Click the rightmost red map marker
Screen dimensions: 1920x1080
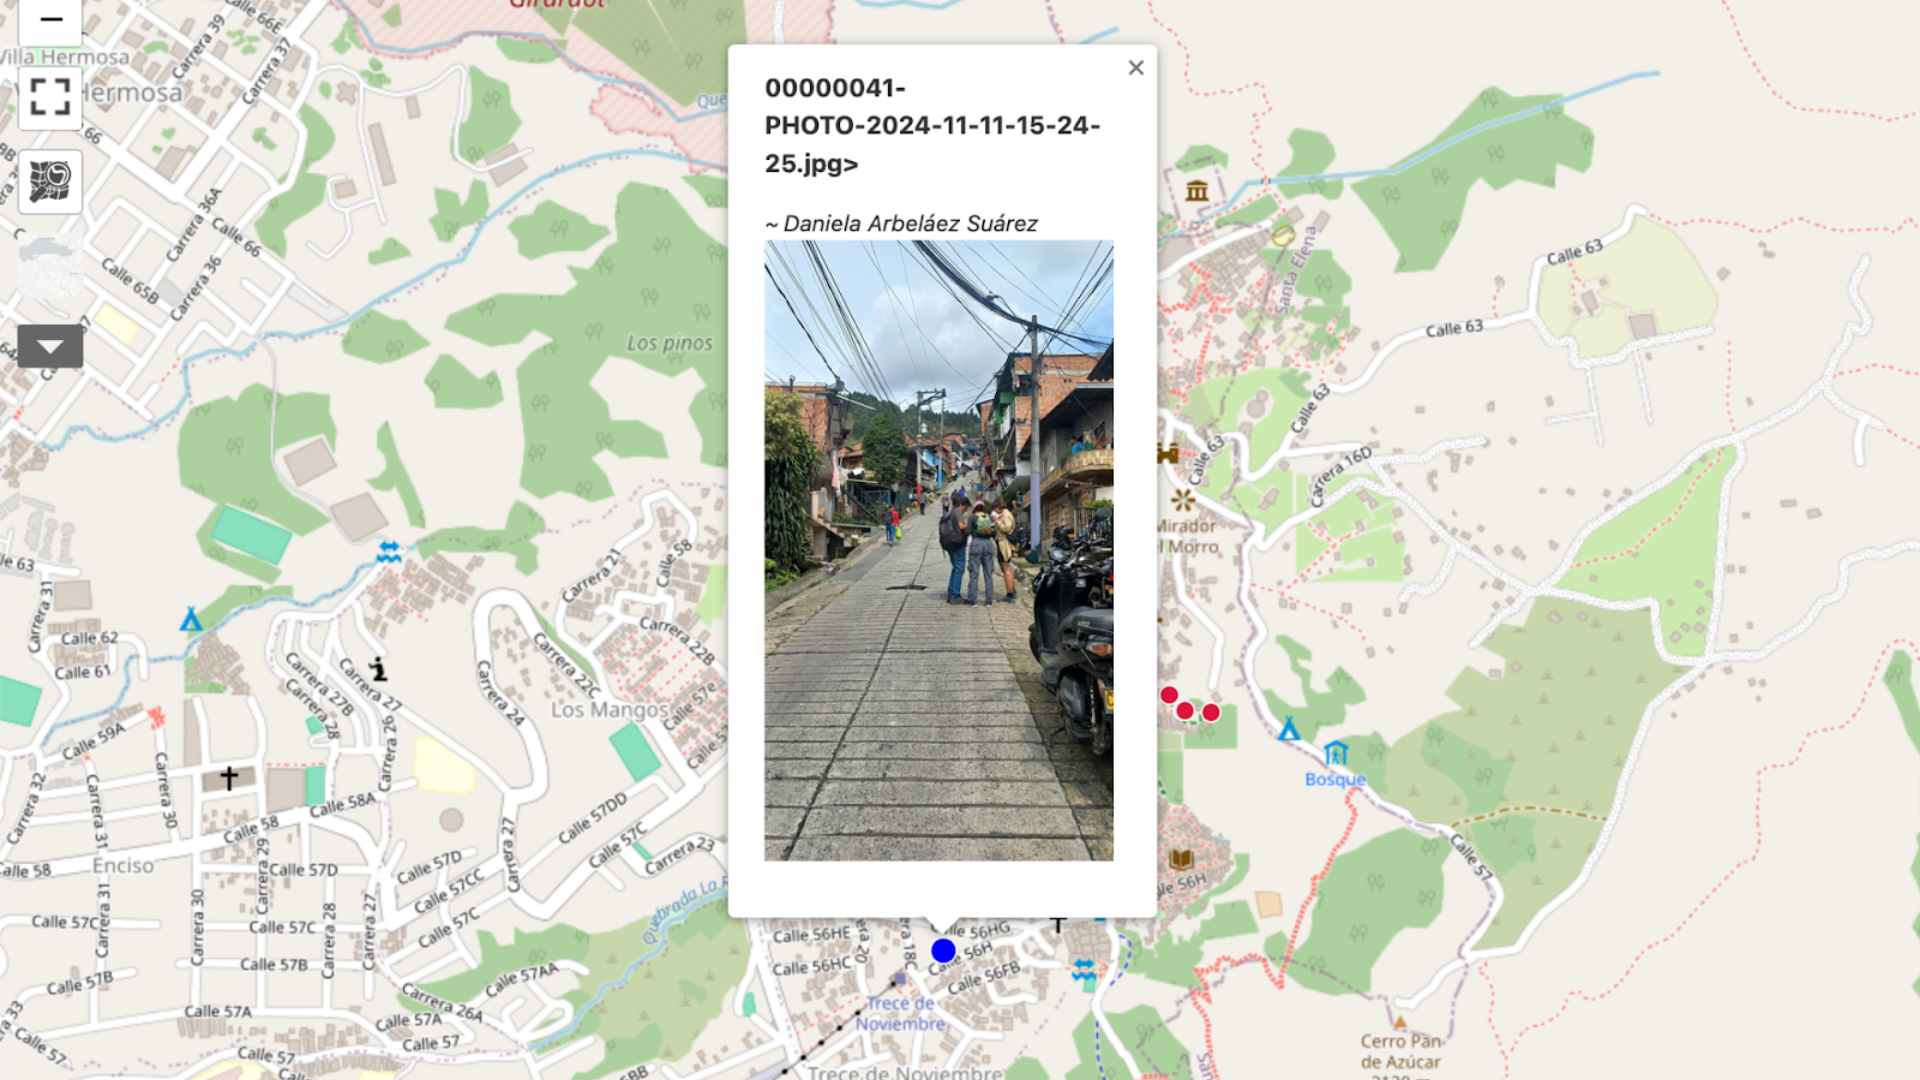click(1211, 713)
